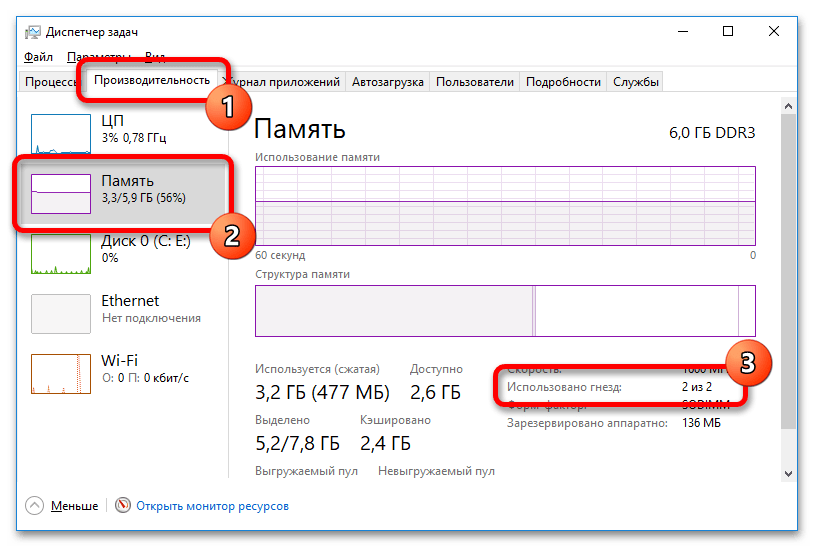Open the Подробности tab
This screenshot has height=547, width=814.
pos(563,82)
